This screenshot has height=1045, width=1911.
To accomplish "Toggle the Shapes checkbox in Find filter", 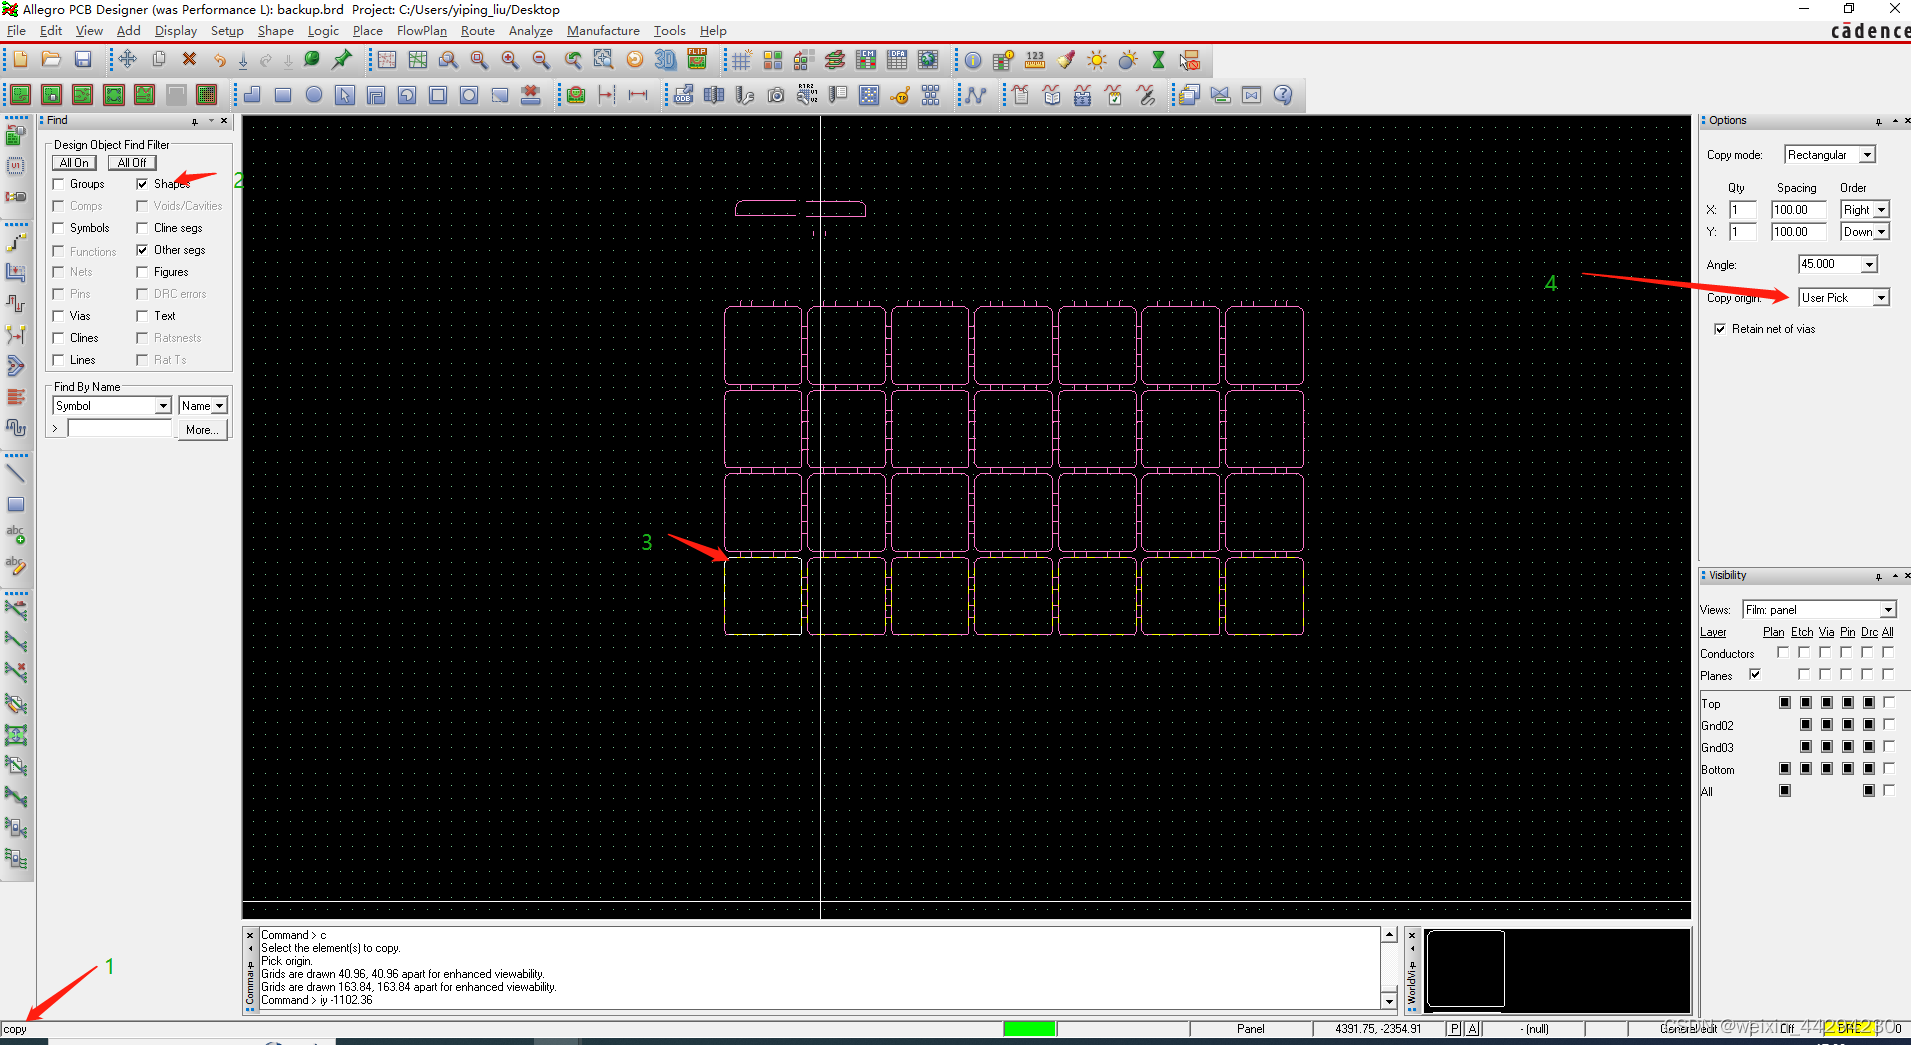I will pyautogui.click(x=142, y=184).
